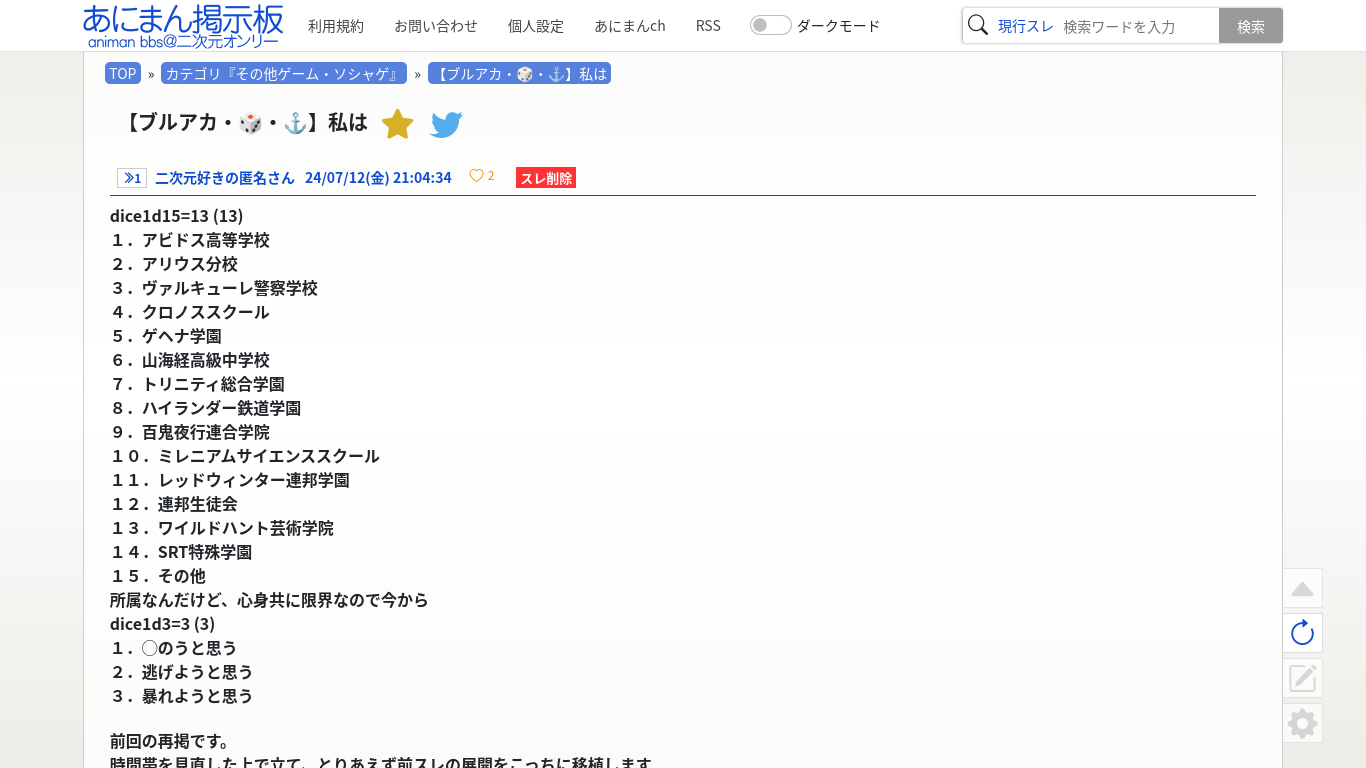Viewport: 1366px width, 768px height.
Task: Go to あにまんch from the header
Action: pos(630,26)
